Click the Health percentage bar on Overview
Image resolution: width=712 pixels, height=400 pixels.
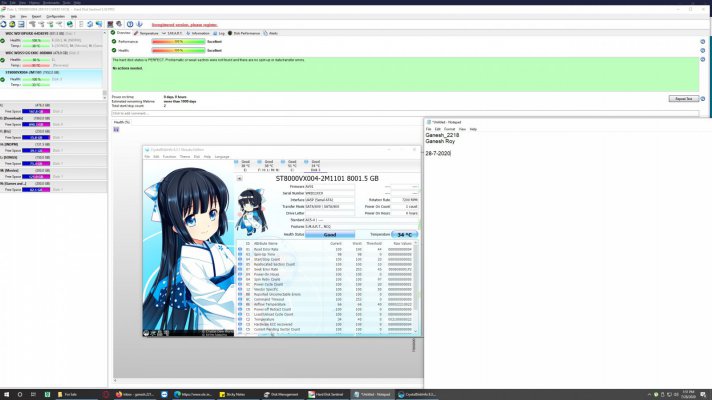(x=178, y=50)
